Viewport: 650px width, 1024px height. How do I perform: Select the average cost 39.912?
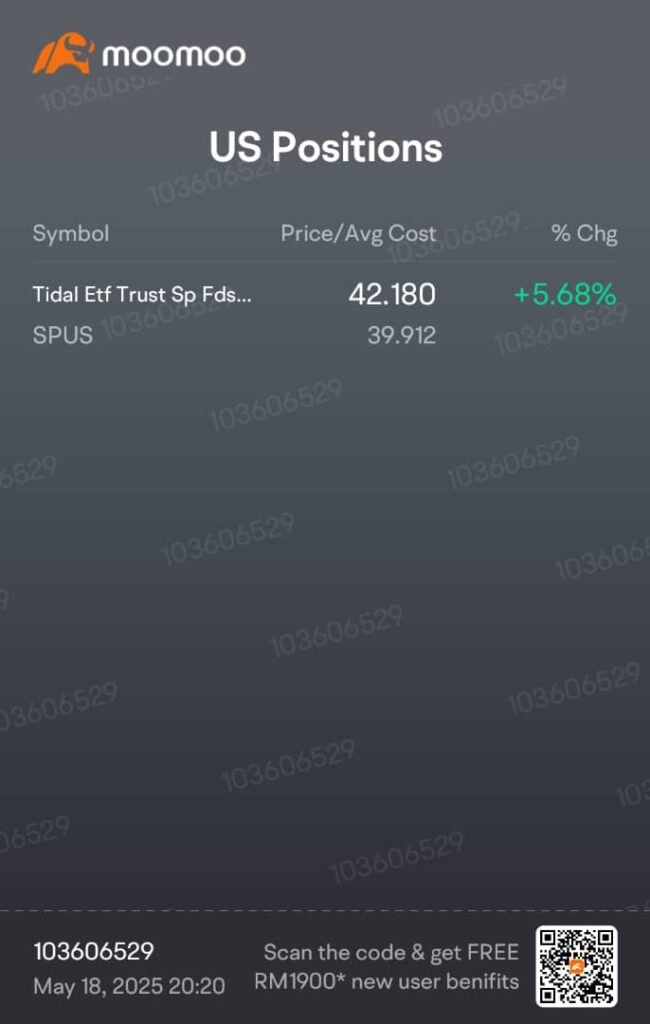point(401,335)
